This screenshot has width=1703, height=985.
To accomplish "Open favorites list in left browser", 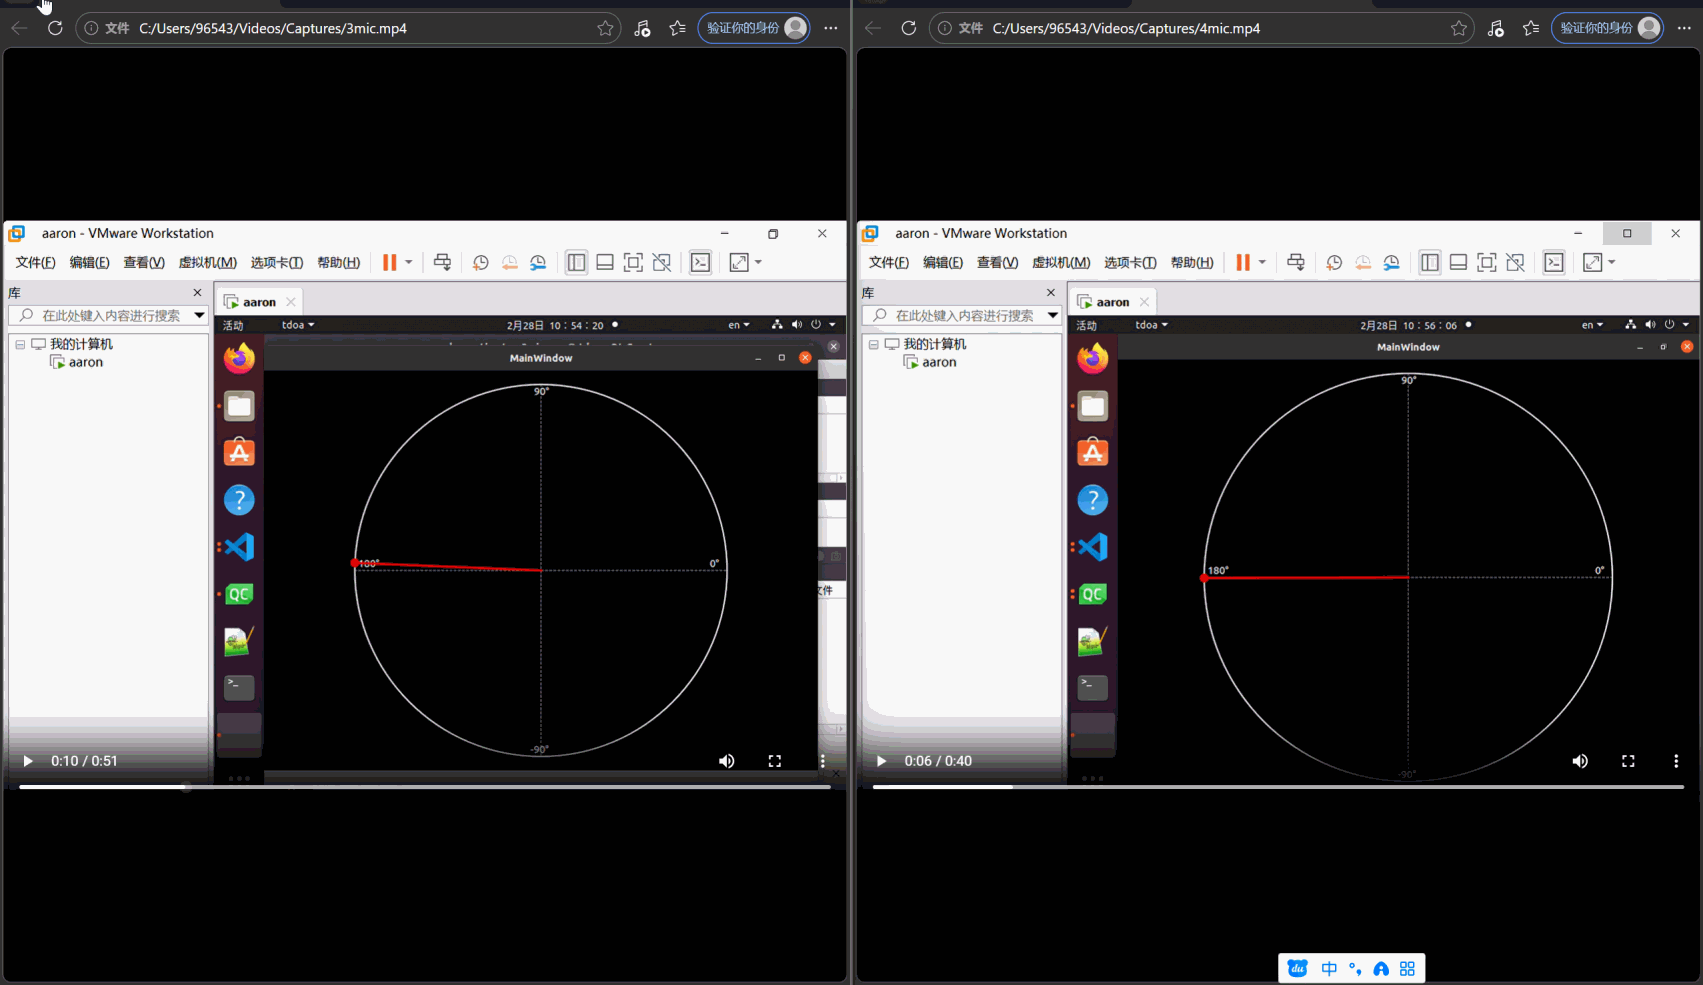I will click(677, 28).
